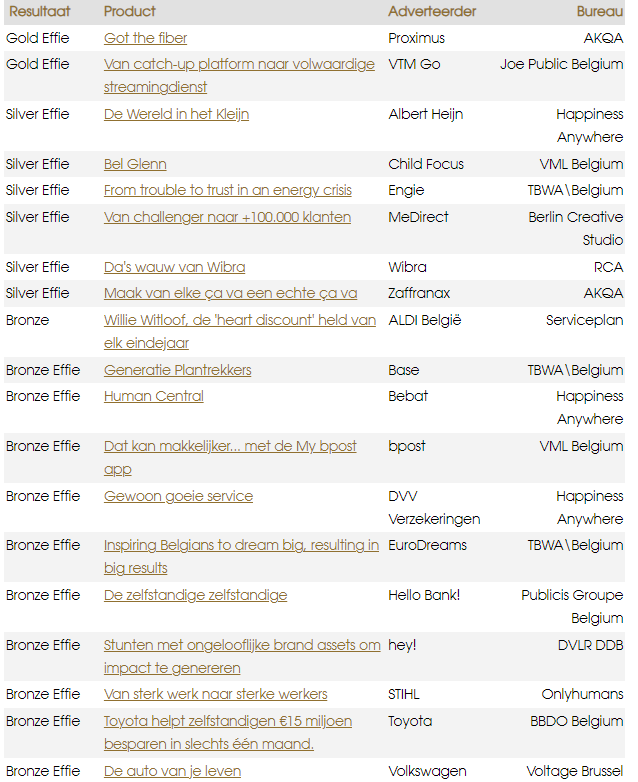
Task: Open the 'Got the fiber' link
Action: [x=145, y=38]
